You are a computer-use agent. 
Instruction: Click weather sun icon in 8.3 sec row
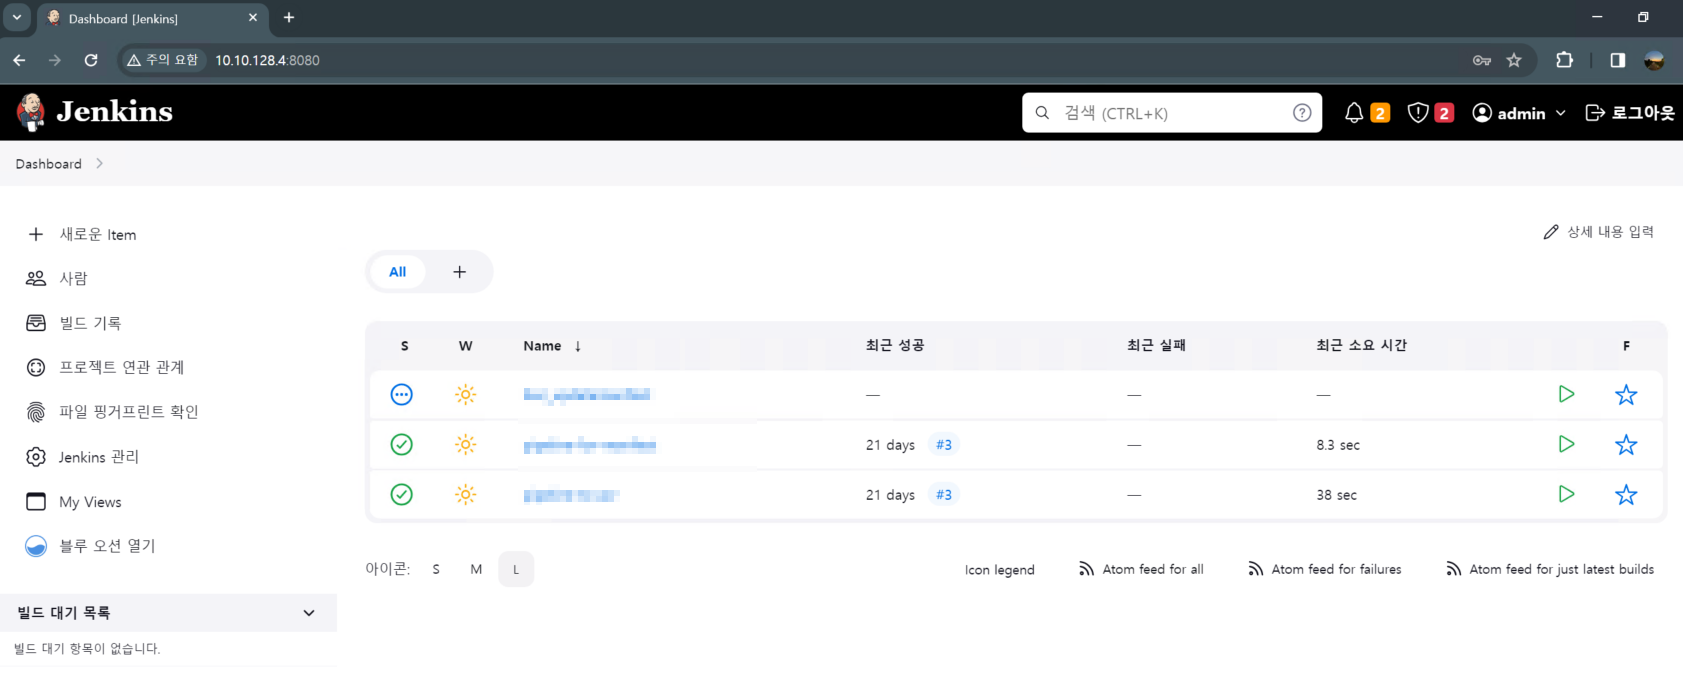(x=465, y=445)
